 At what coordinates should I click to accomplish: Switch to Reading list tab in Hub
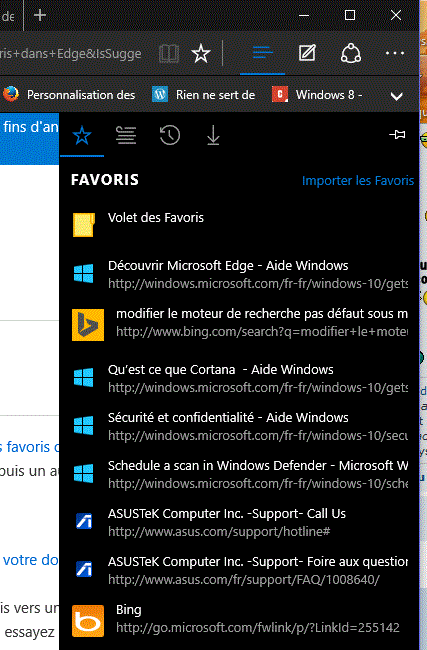126,136
